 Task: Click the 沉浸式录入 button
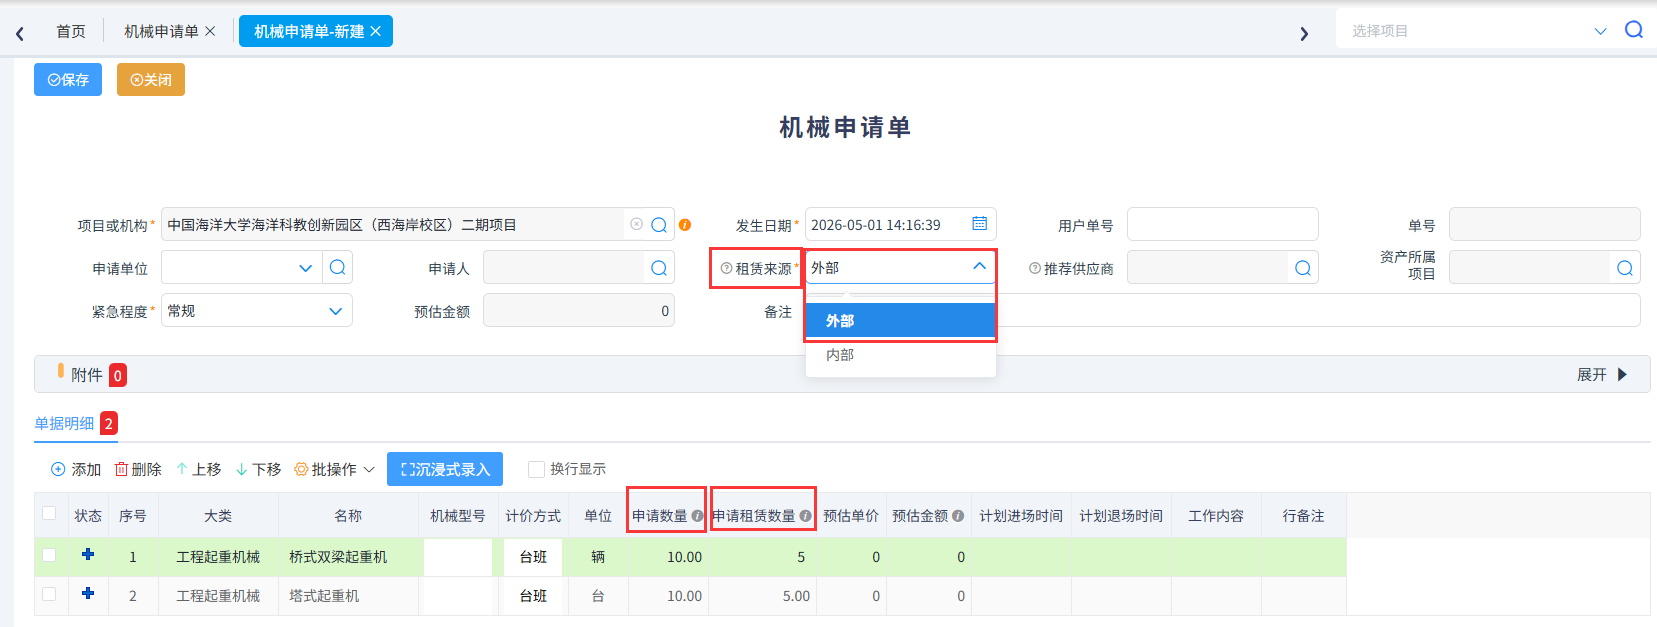pos(445,469)
